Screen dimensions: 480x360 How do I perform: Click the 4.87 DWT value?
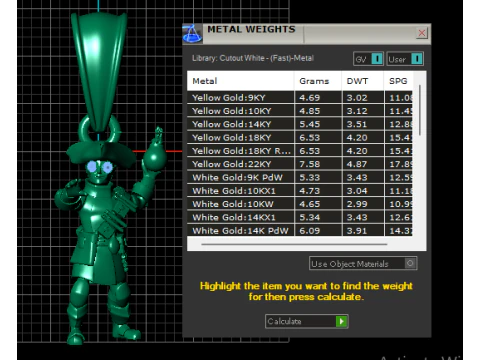[357, 164]
